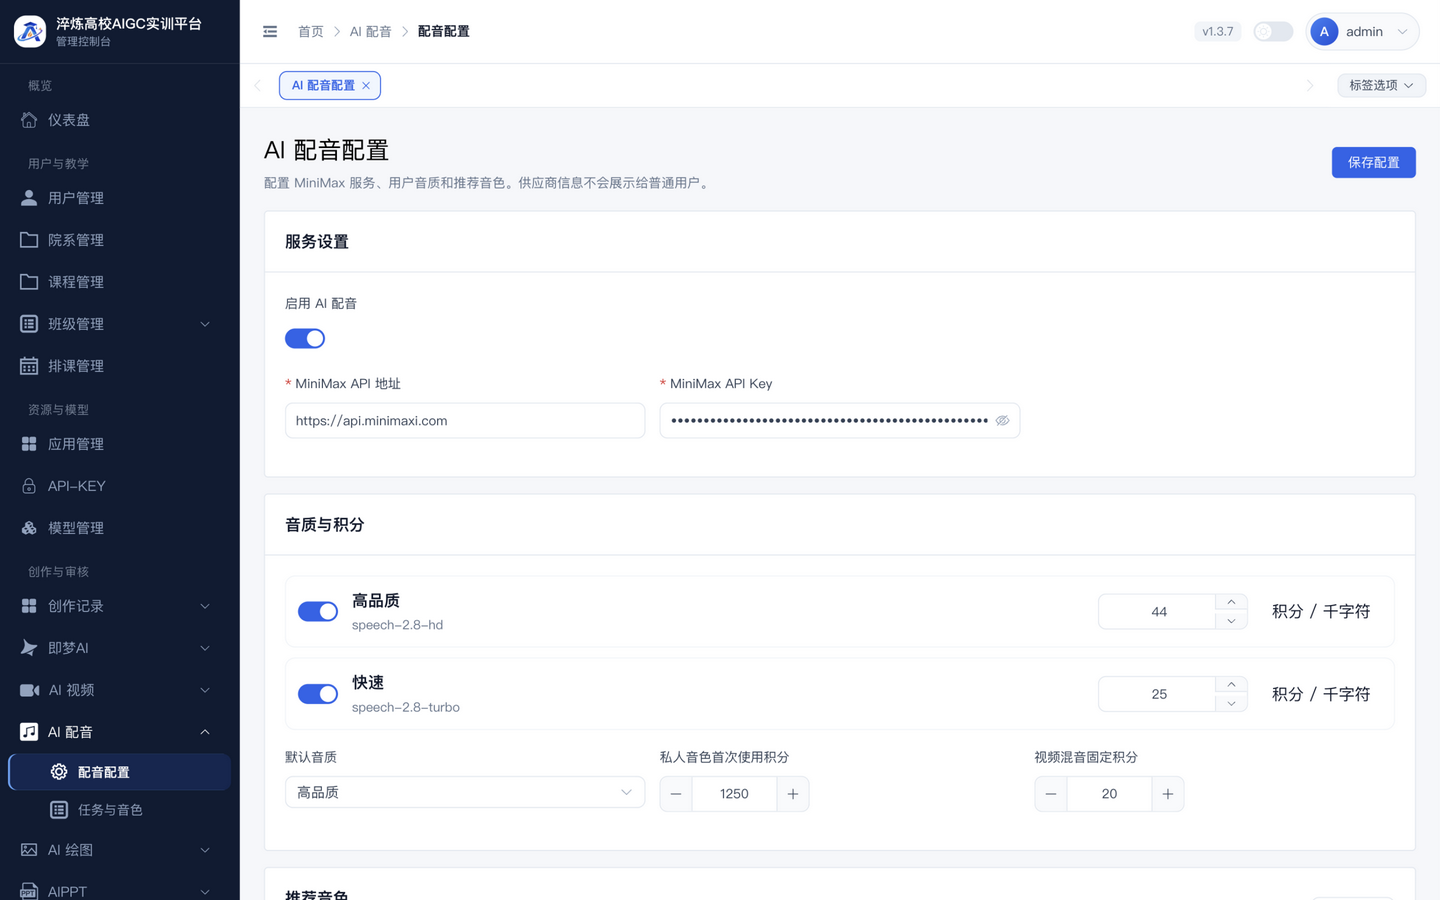Click the 班级管理 list icon
The width and height of the screenshot is (1440, 900).
29,324
